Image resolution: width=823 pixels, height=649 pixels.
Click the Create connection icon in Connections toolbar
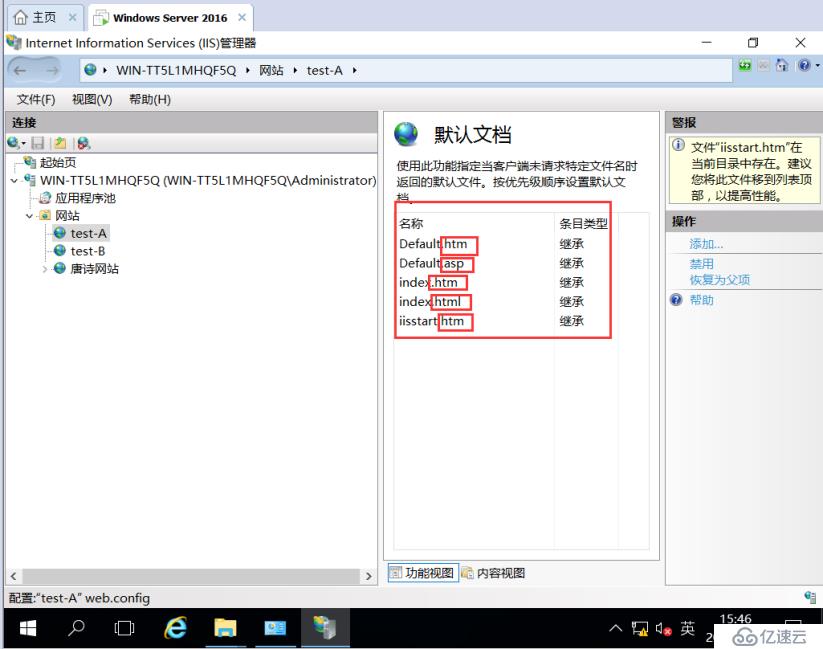(14, 143)
